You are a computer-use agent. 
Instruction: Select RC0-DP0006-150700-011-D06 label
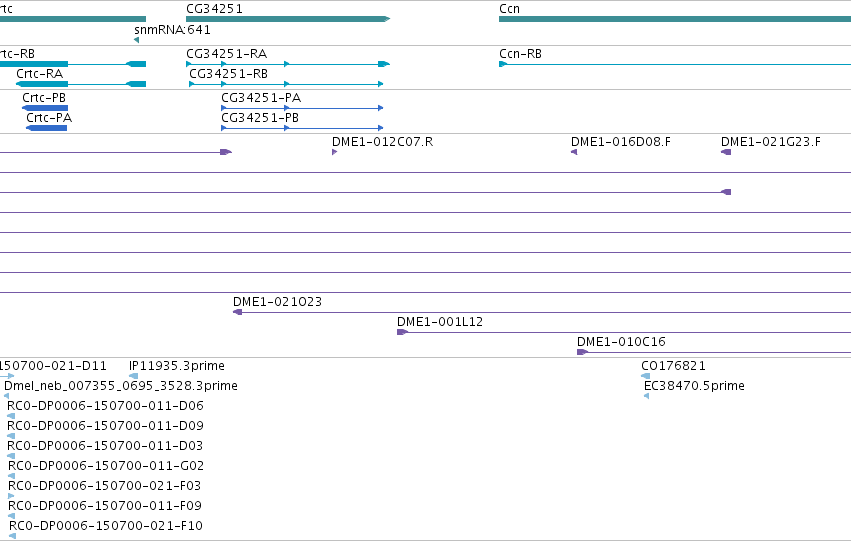[x=105, y=406]
